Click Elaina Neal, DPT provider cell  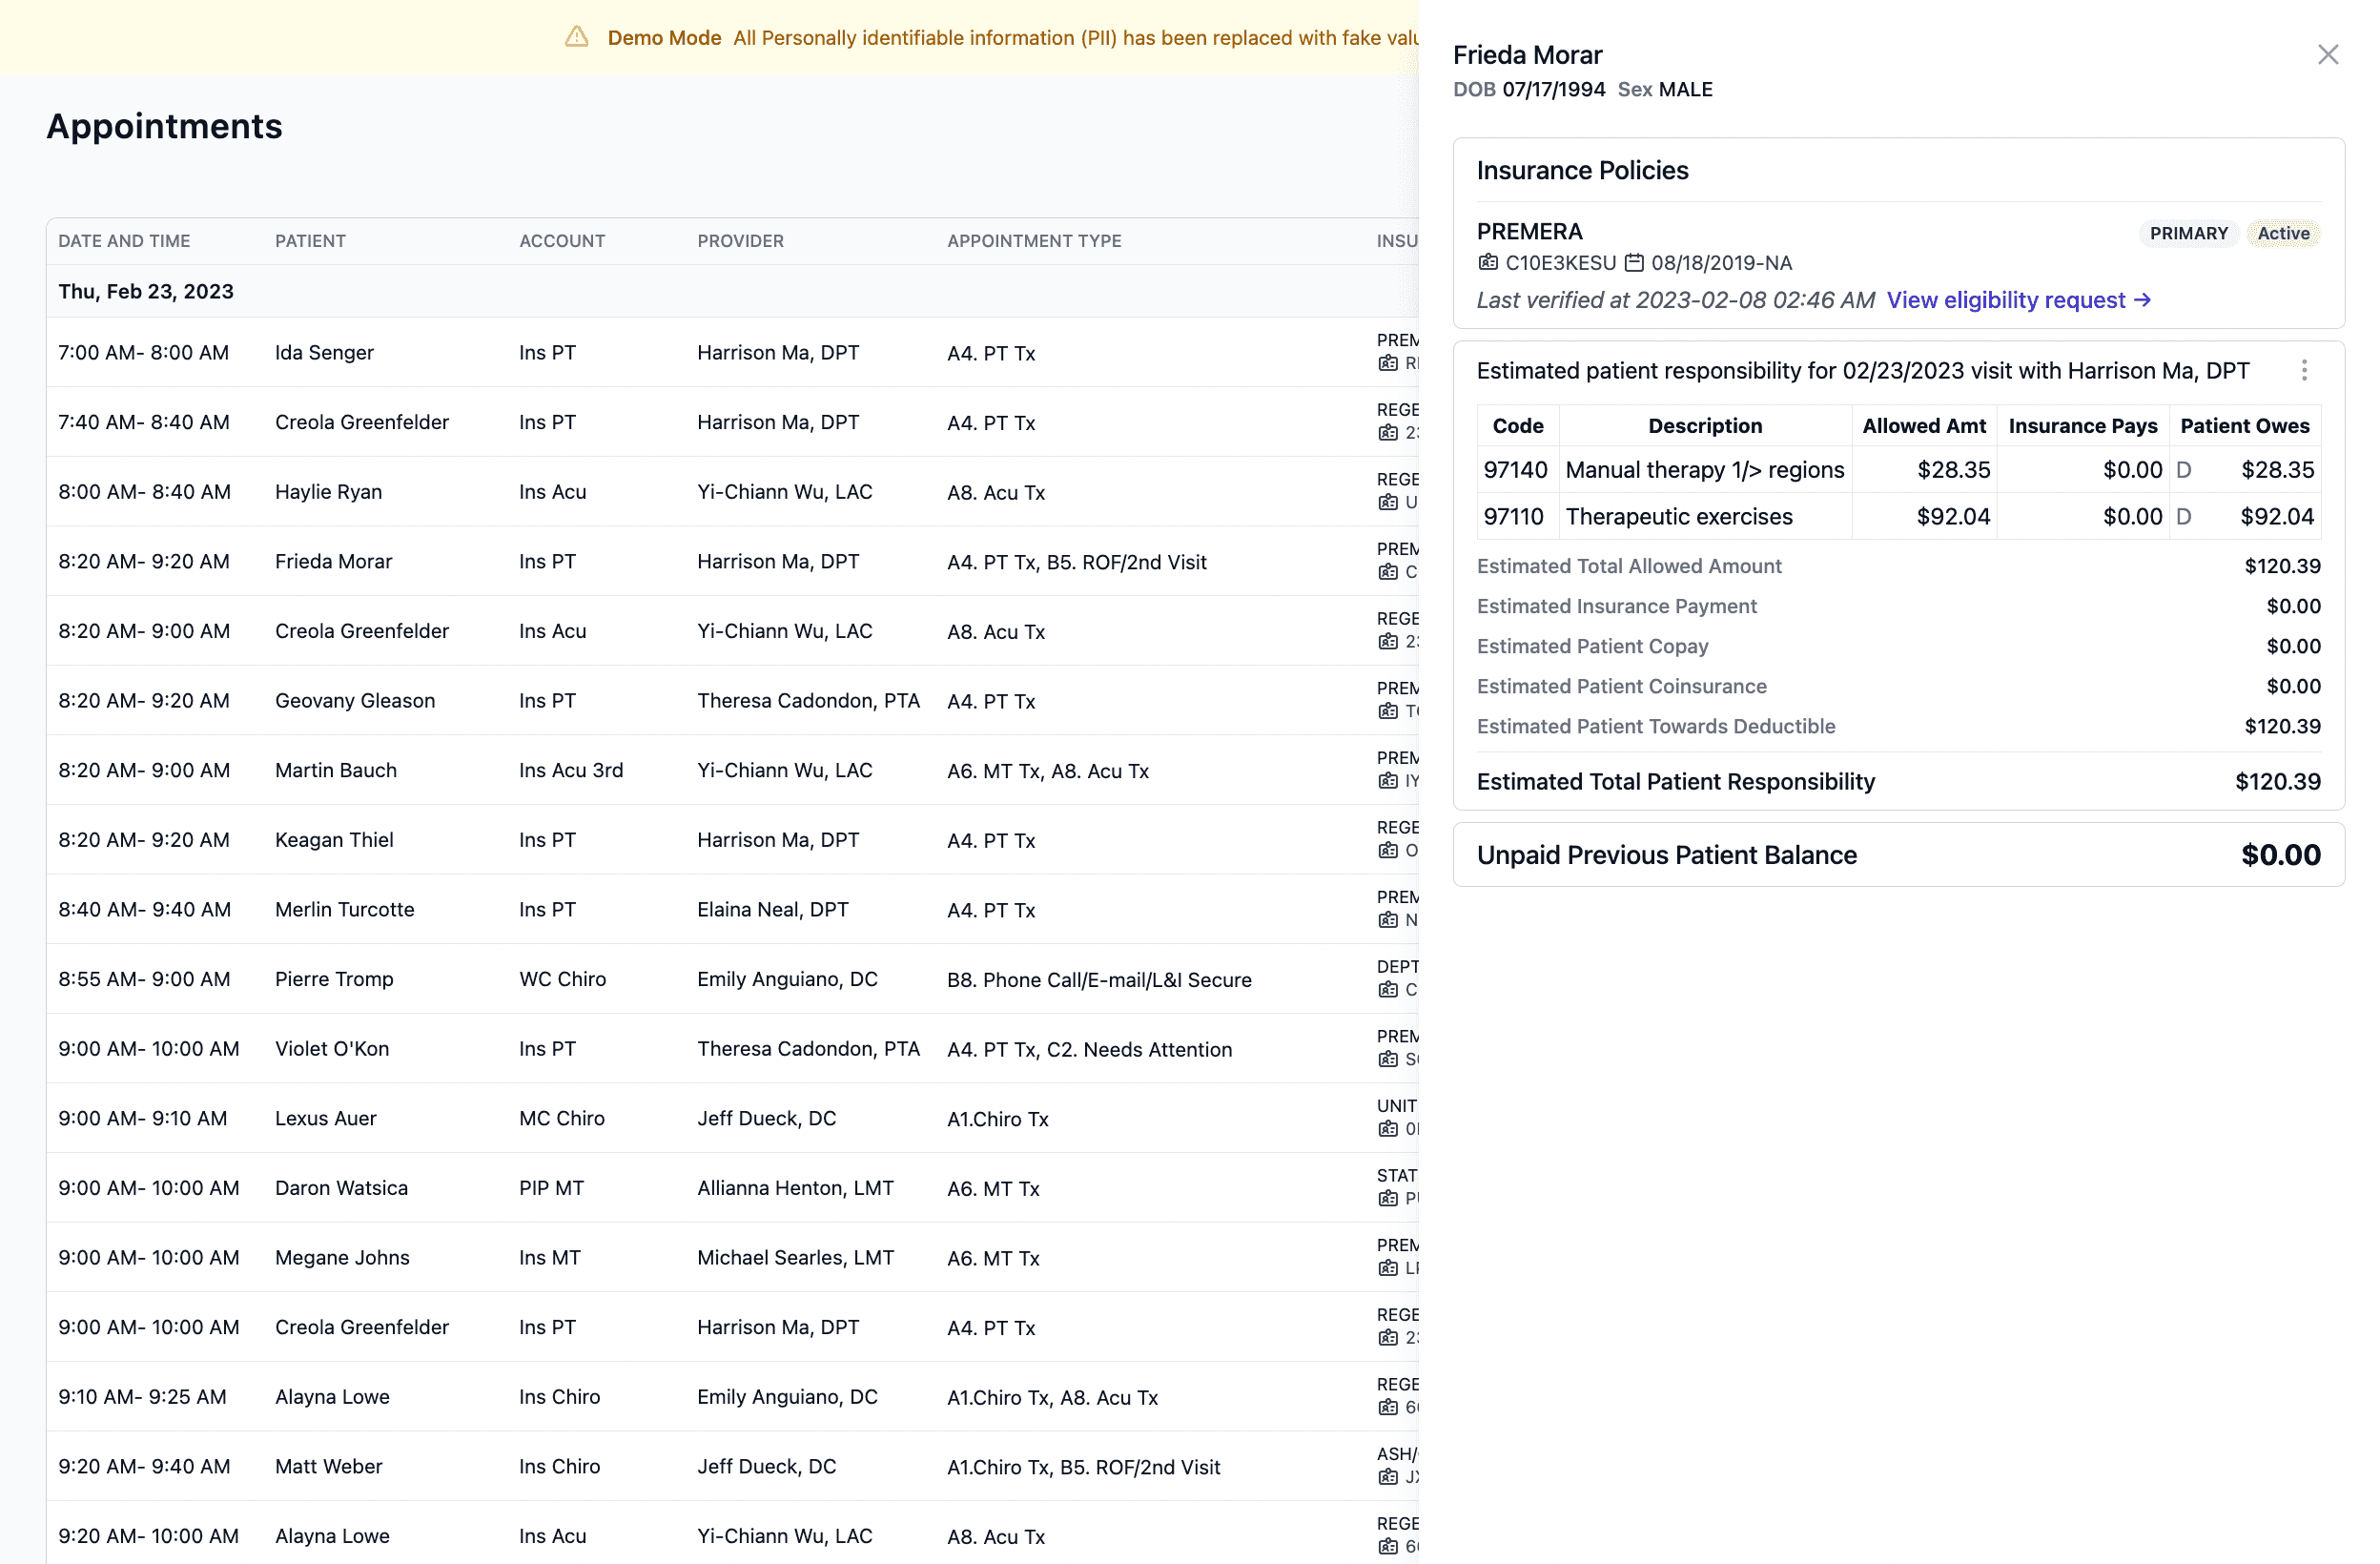tap(772, 910)
